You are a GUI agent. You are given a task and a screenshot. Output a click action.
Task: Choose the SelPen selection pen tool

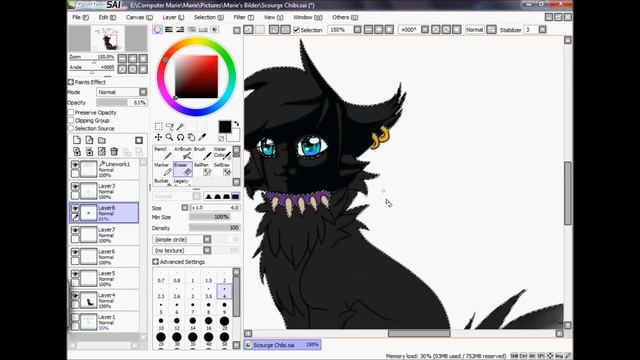(202, 169)
